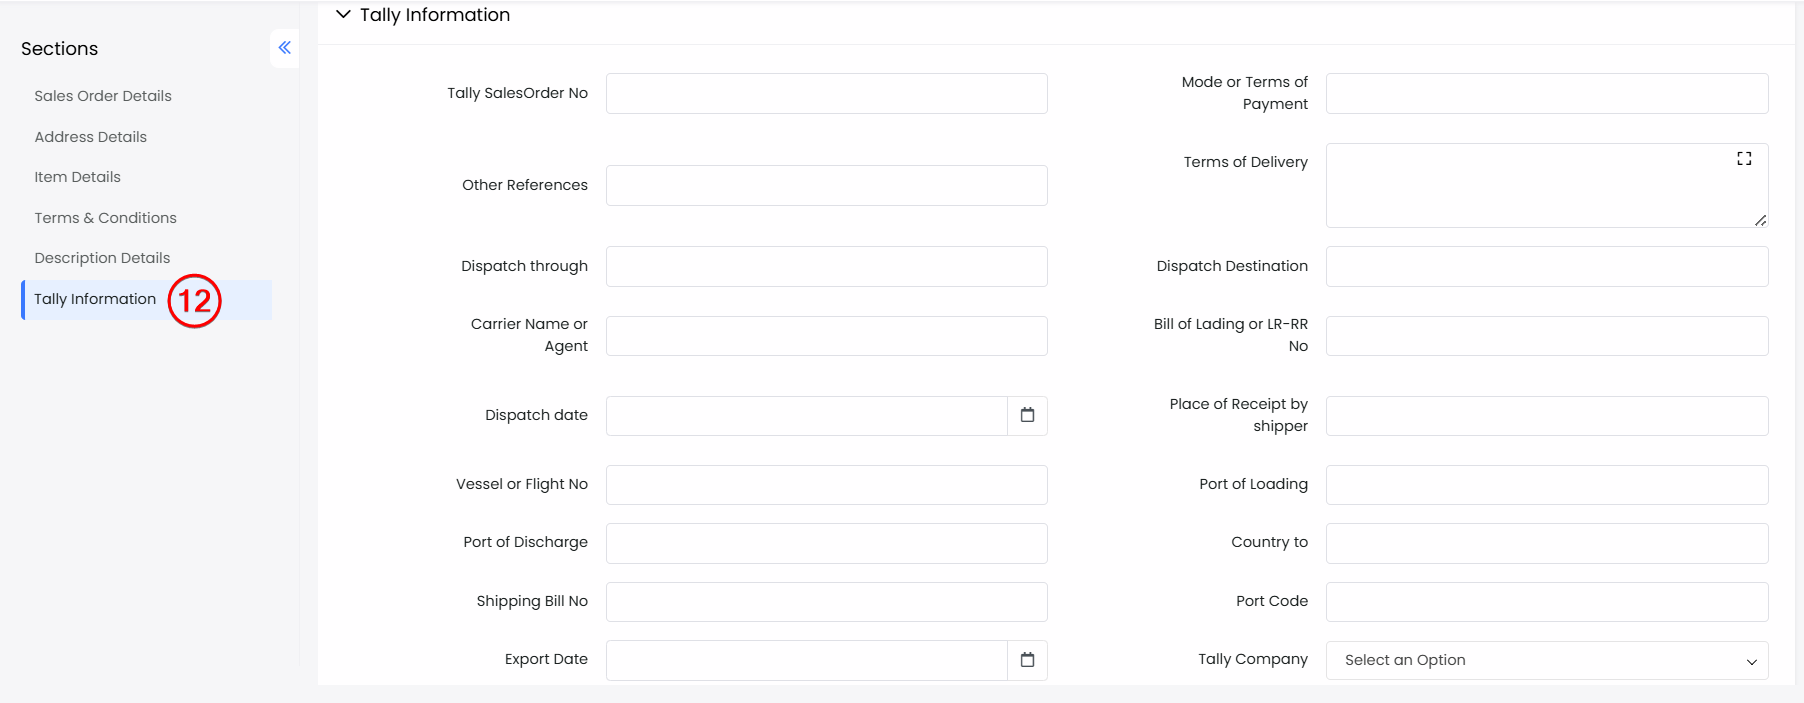Focus the Mode or Terms of Payment field
The image size is (1804, 703).
tap(1546, 93)
